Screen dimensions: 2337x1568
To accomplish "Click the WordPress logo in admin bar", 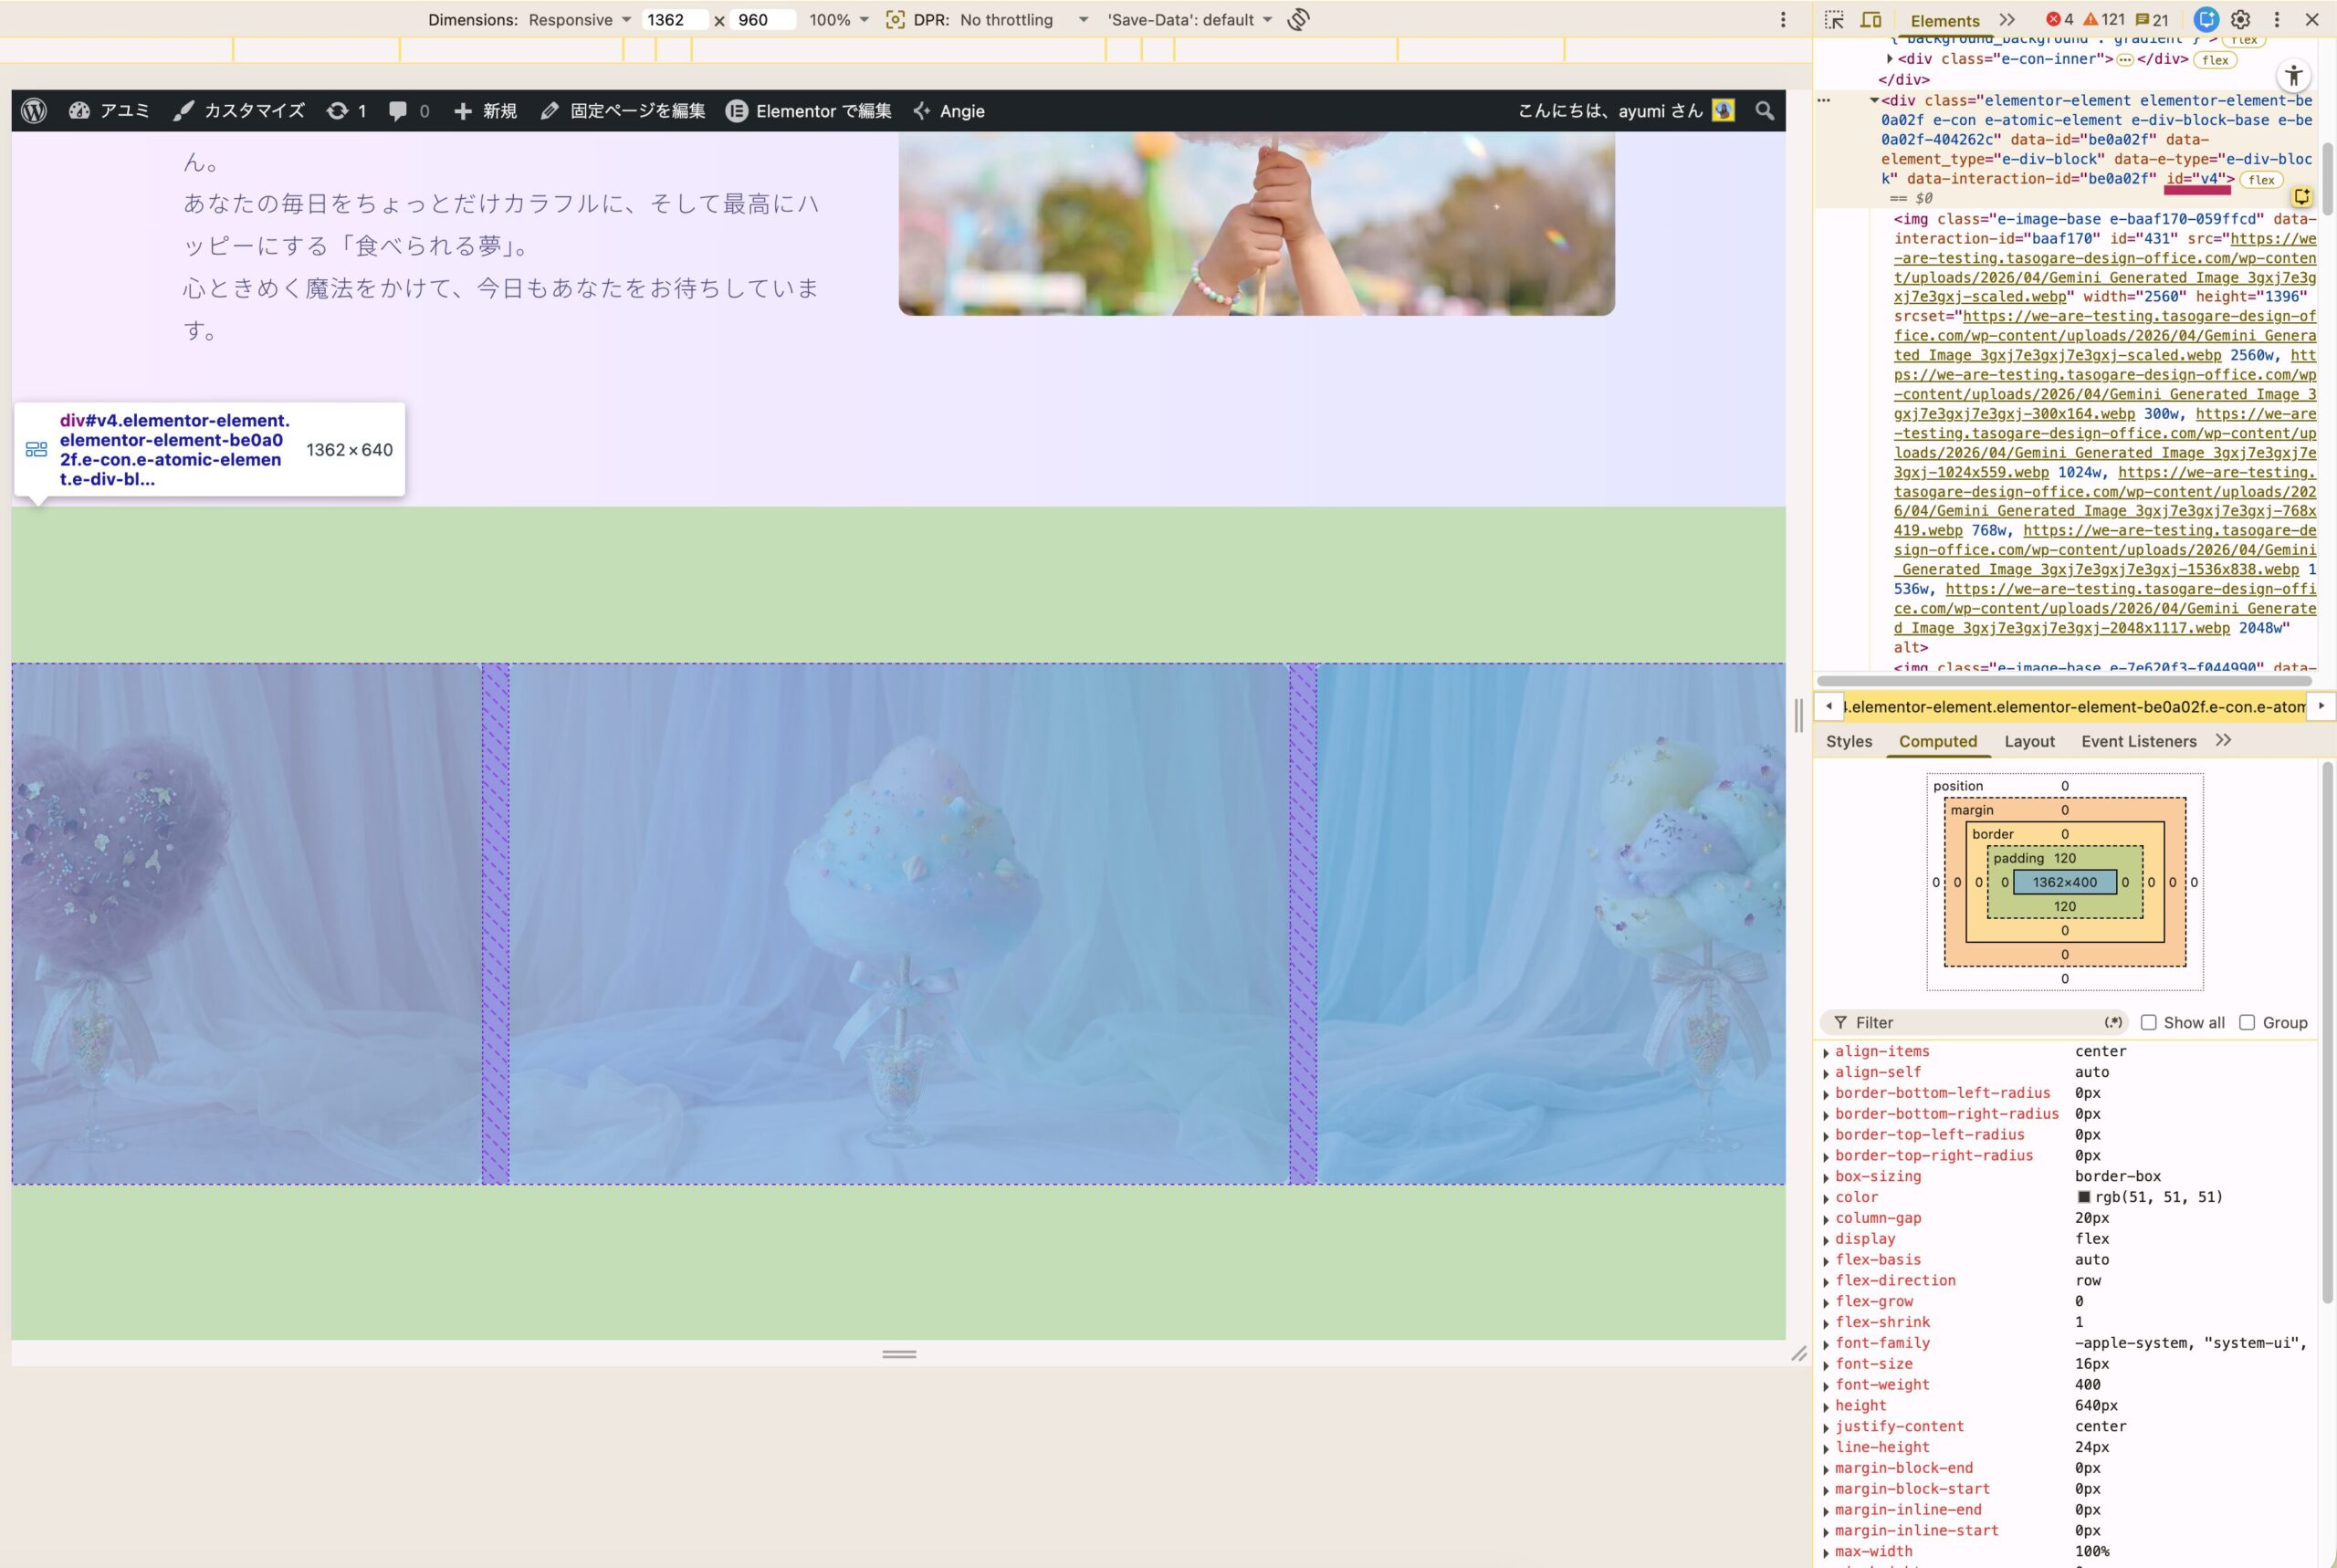I will [33, 110].
